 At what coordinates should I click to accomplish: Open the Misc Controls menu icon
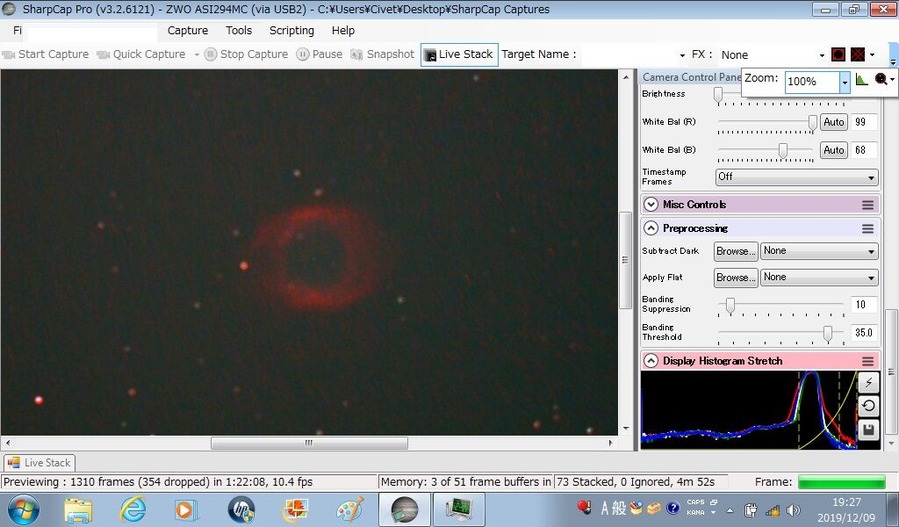[x=867, y=205]
